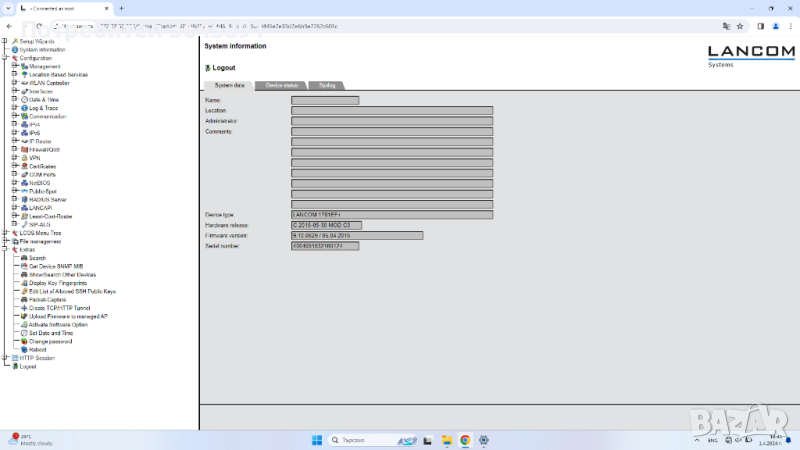Click the Logout icon in the tree
This screenshot has width=800, height=450.
[15, 366]
